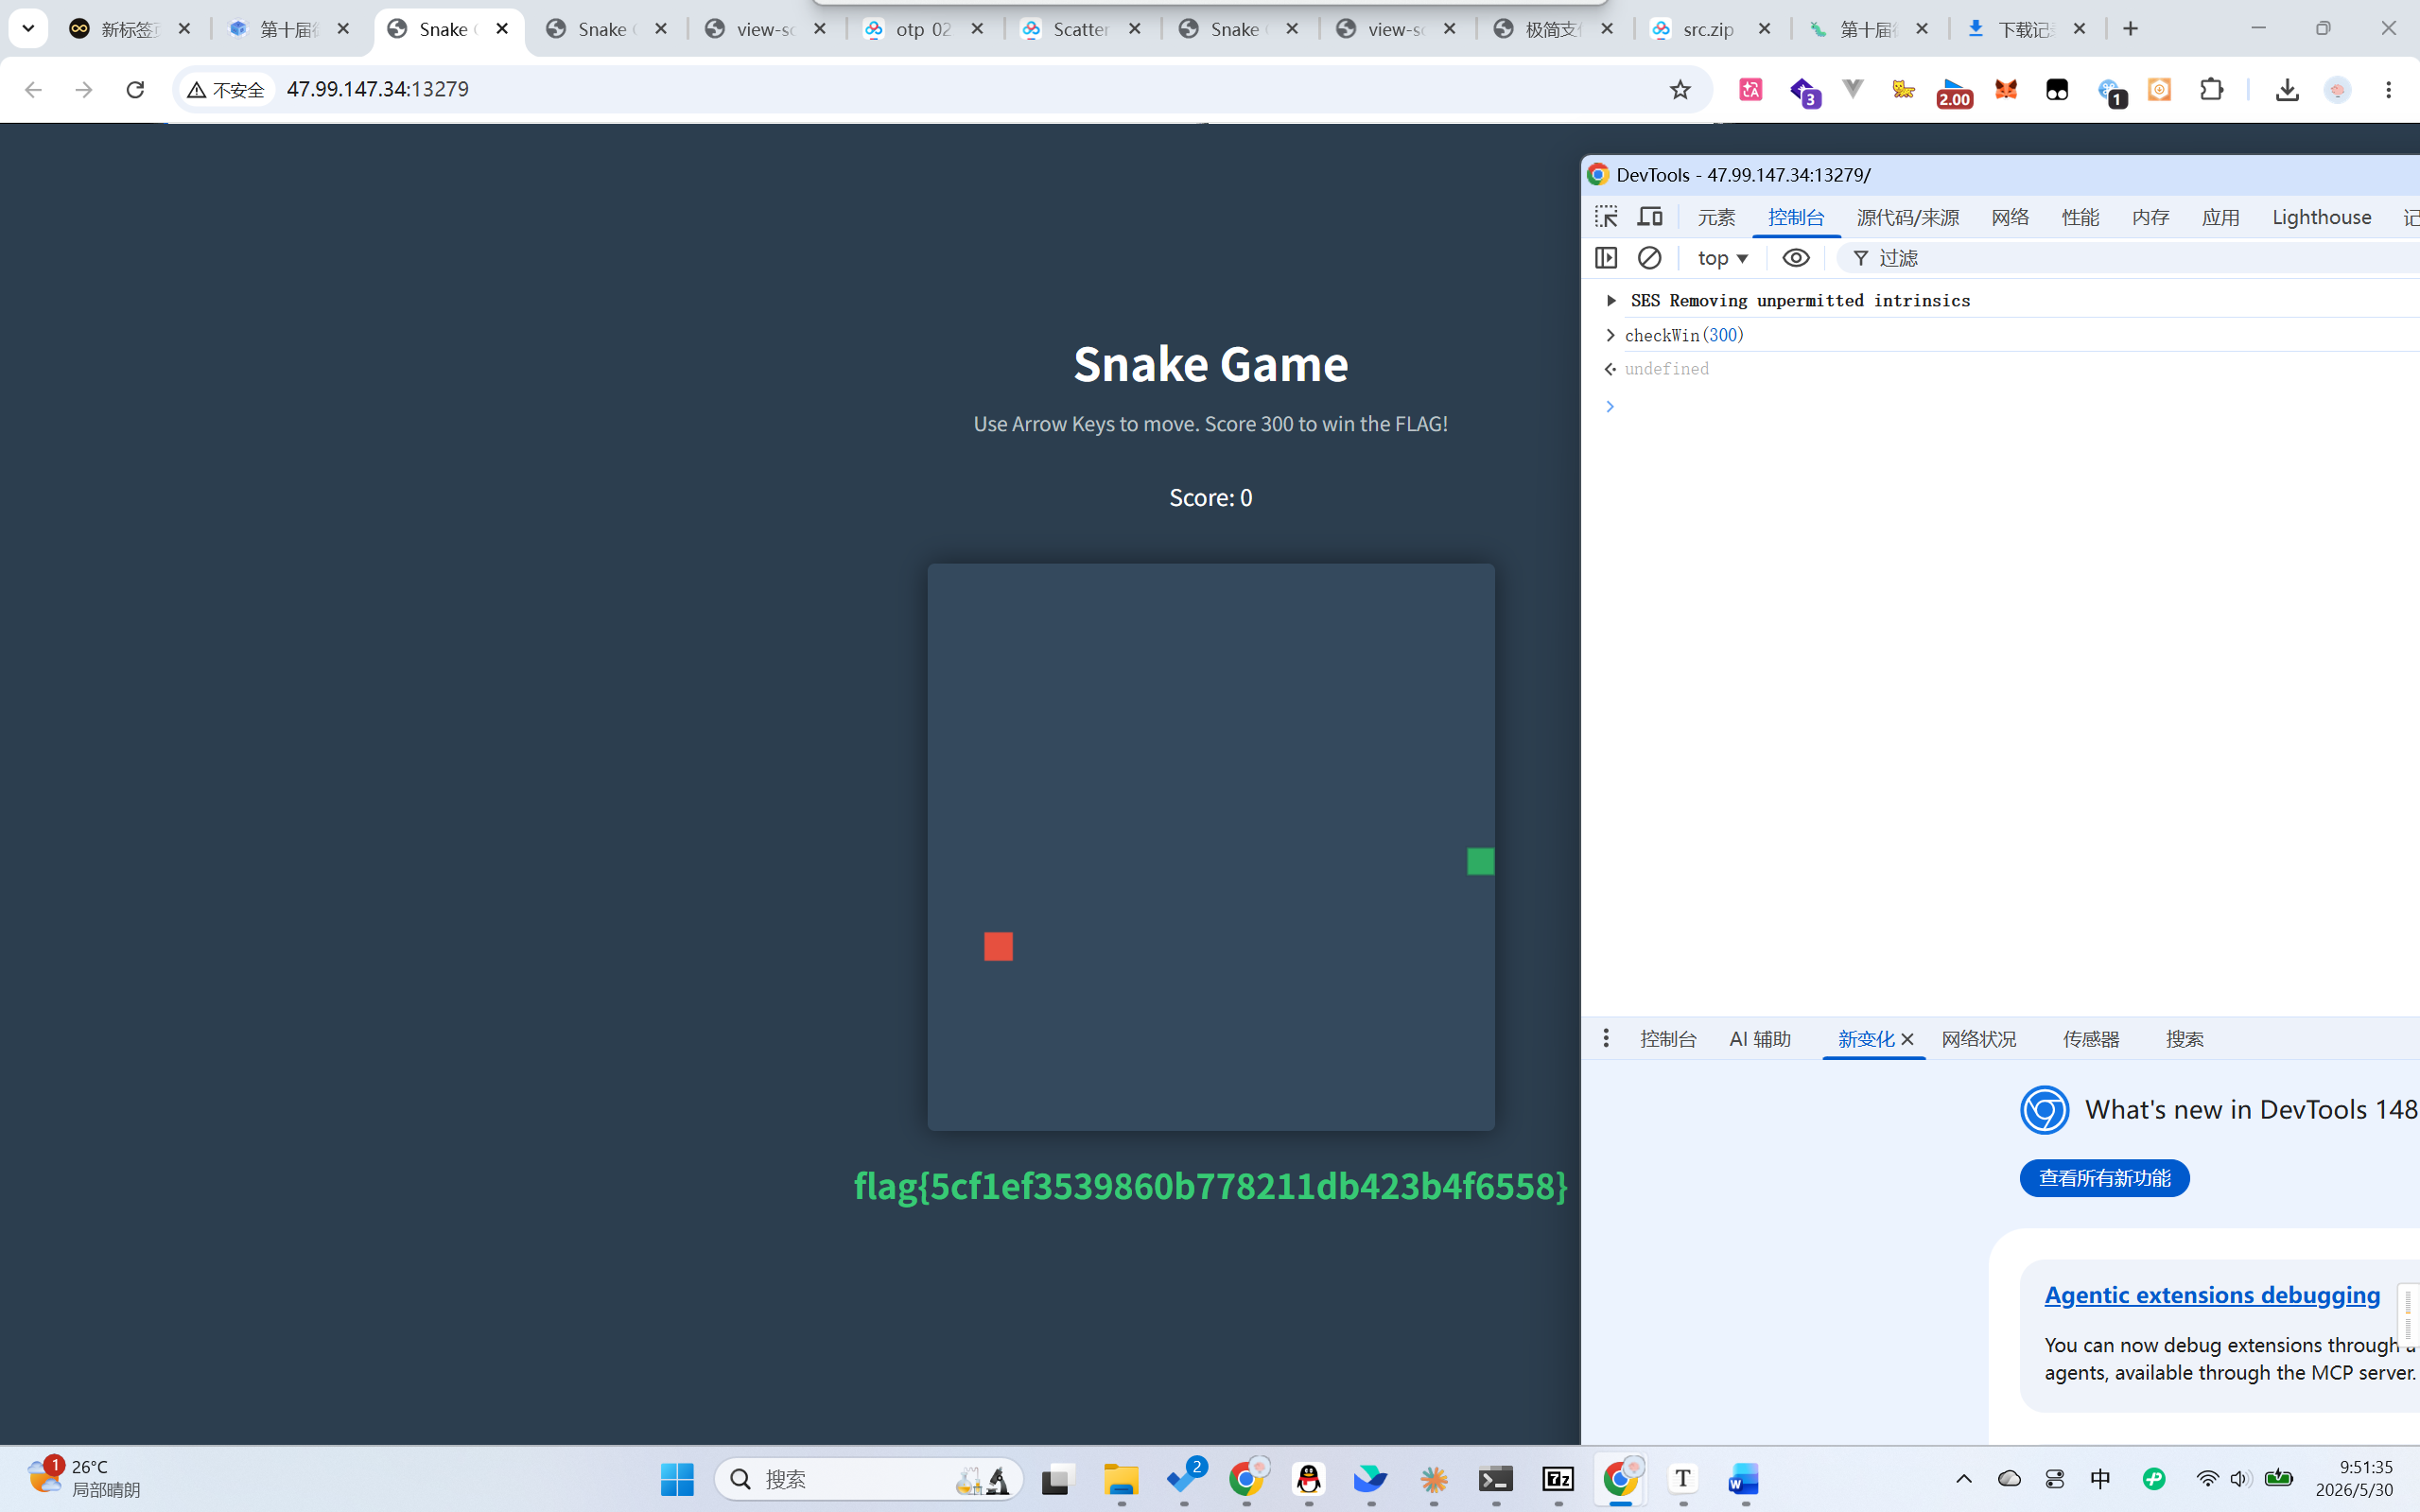Switch to the 应用 Application tab
This screenshot has height=1512, width=2420.
(2220, 217)
